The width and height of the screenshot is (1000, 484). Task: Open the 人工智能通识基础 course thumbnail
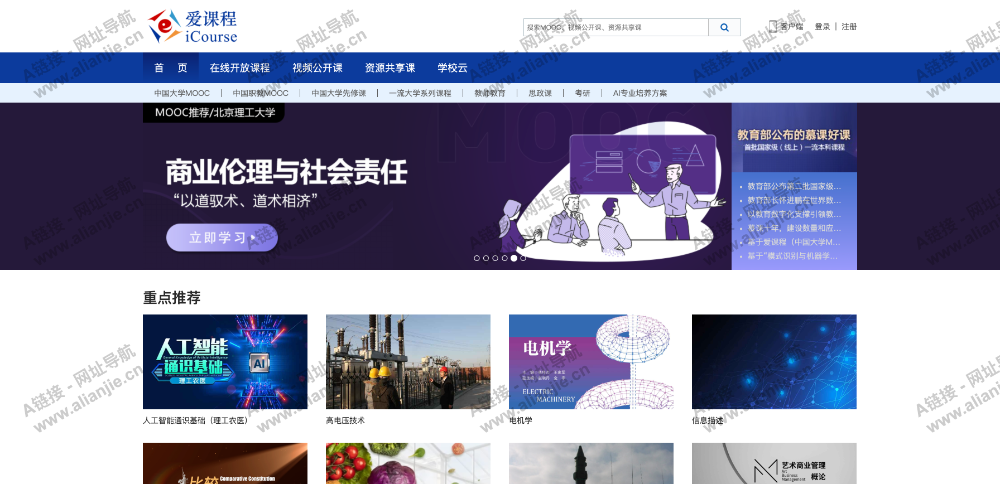[225, 362]
